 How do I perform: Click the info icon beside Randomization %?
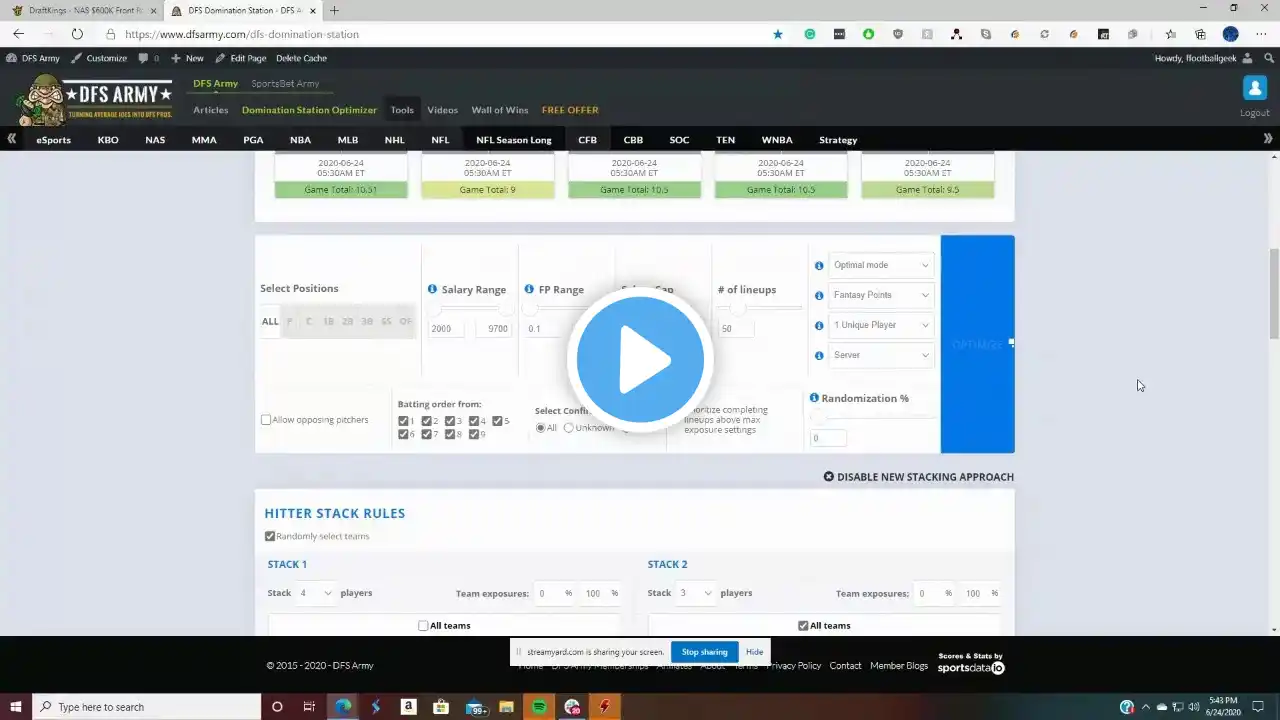tap(814, 398)
